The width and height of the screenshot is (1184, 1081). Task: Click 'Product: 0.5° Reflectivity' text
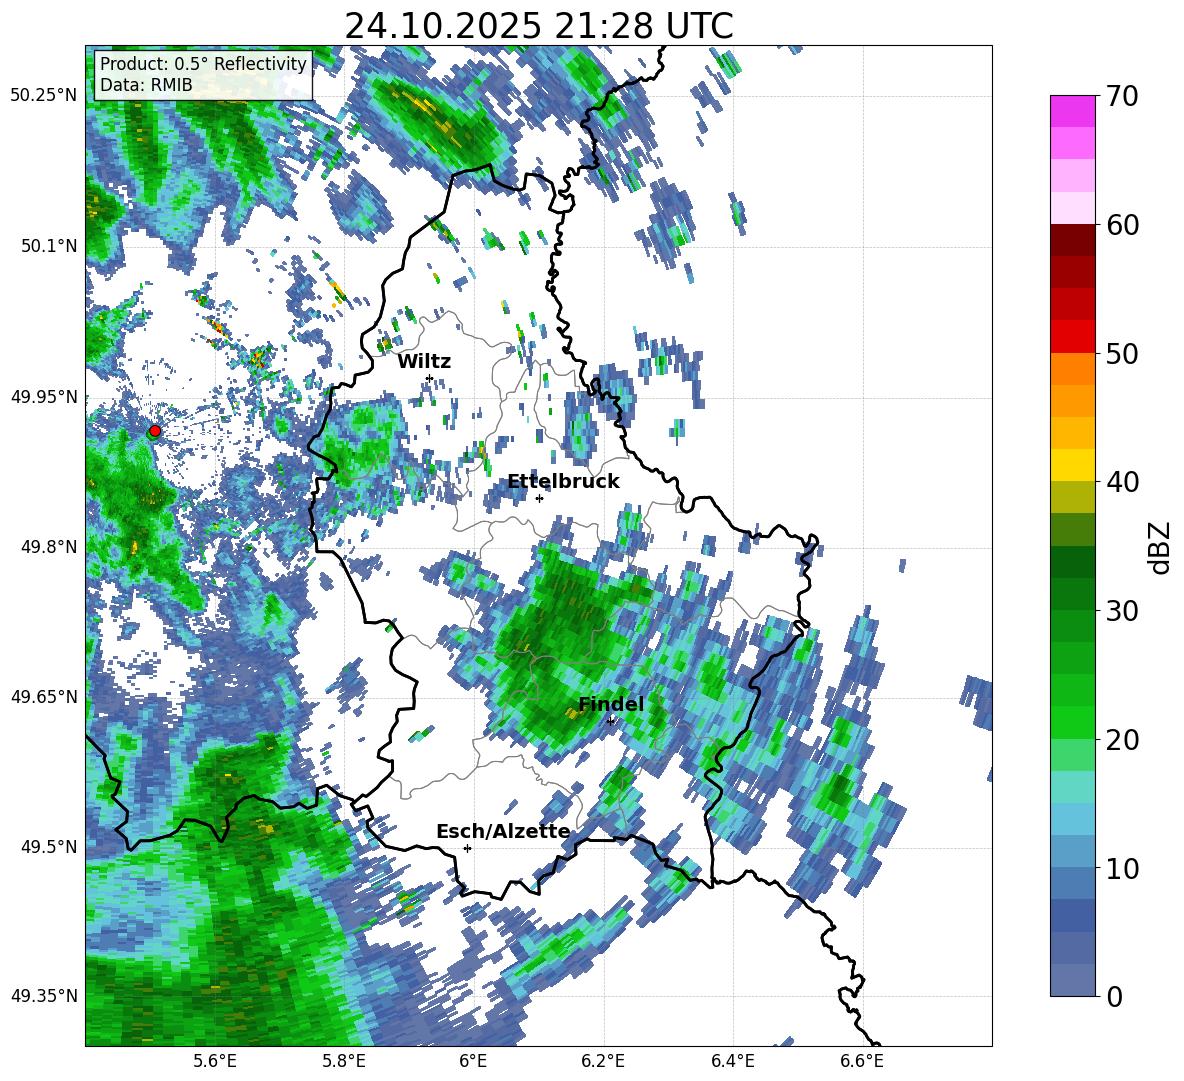click(203, 63)
